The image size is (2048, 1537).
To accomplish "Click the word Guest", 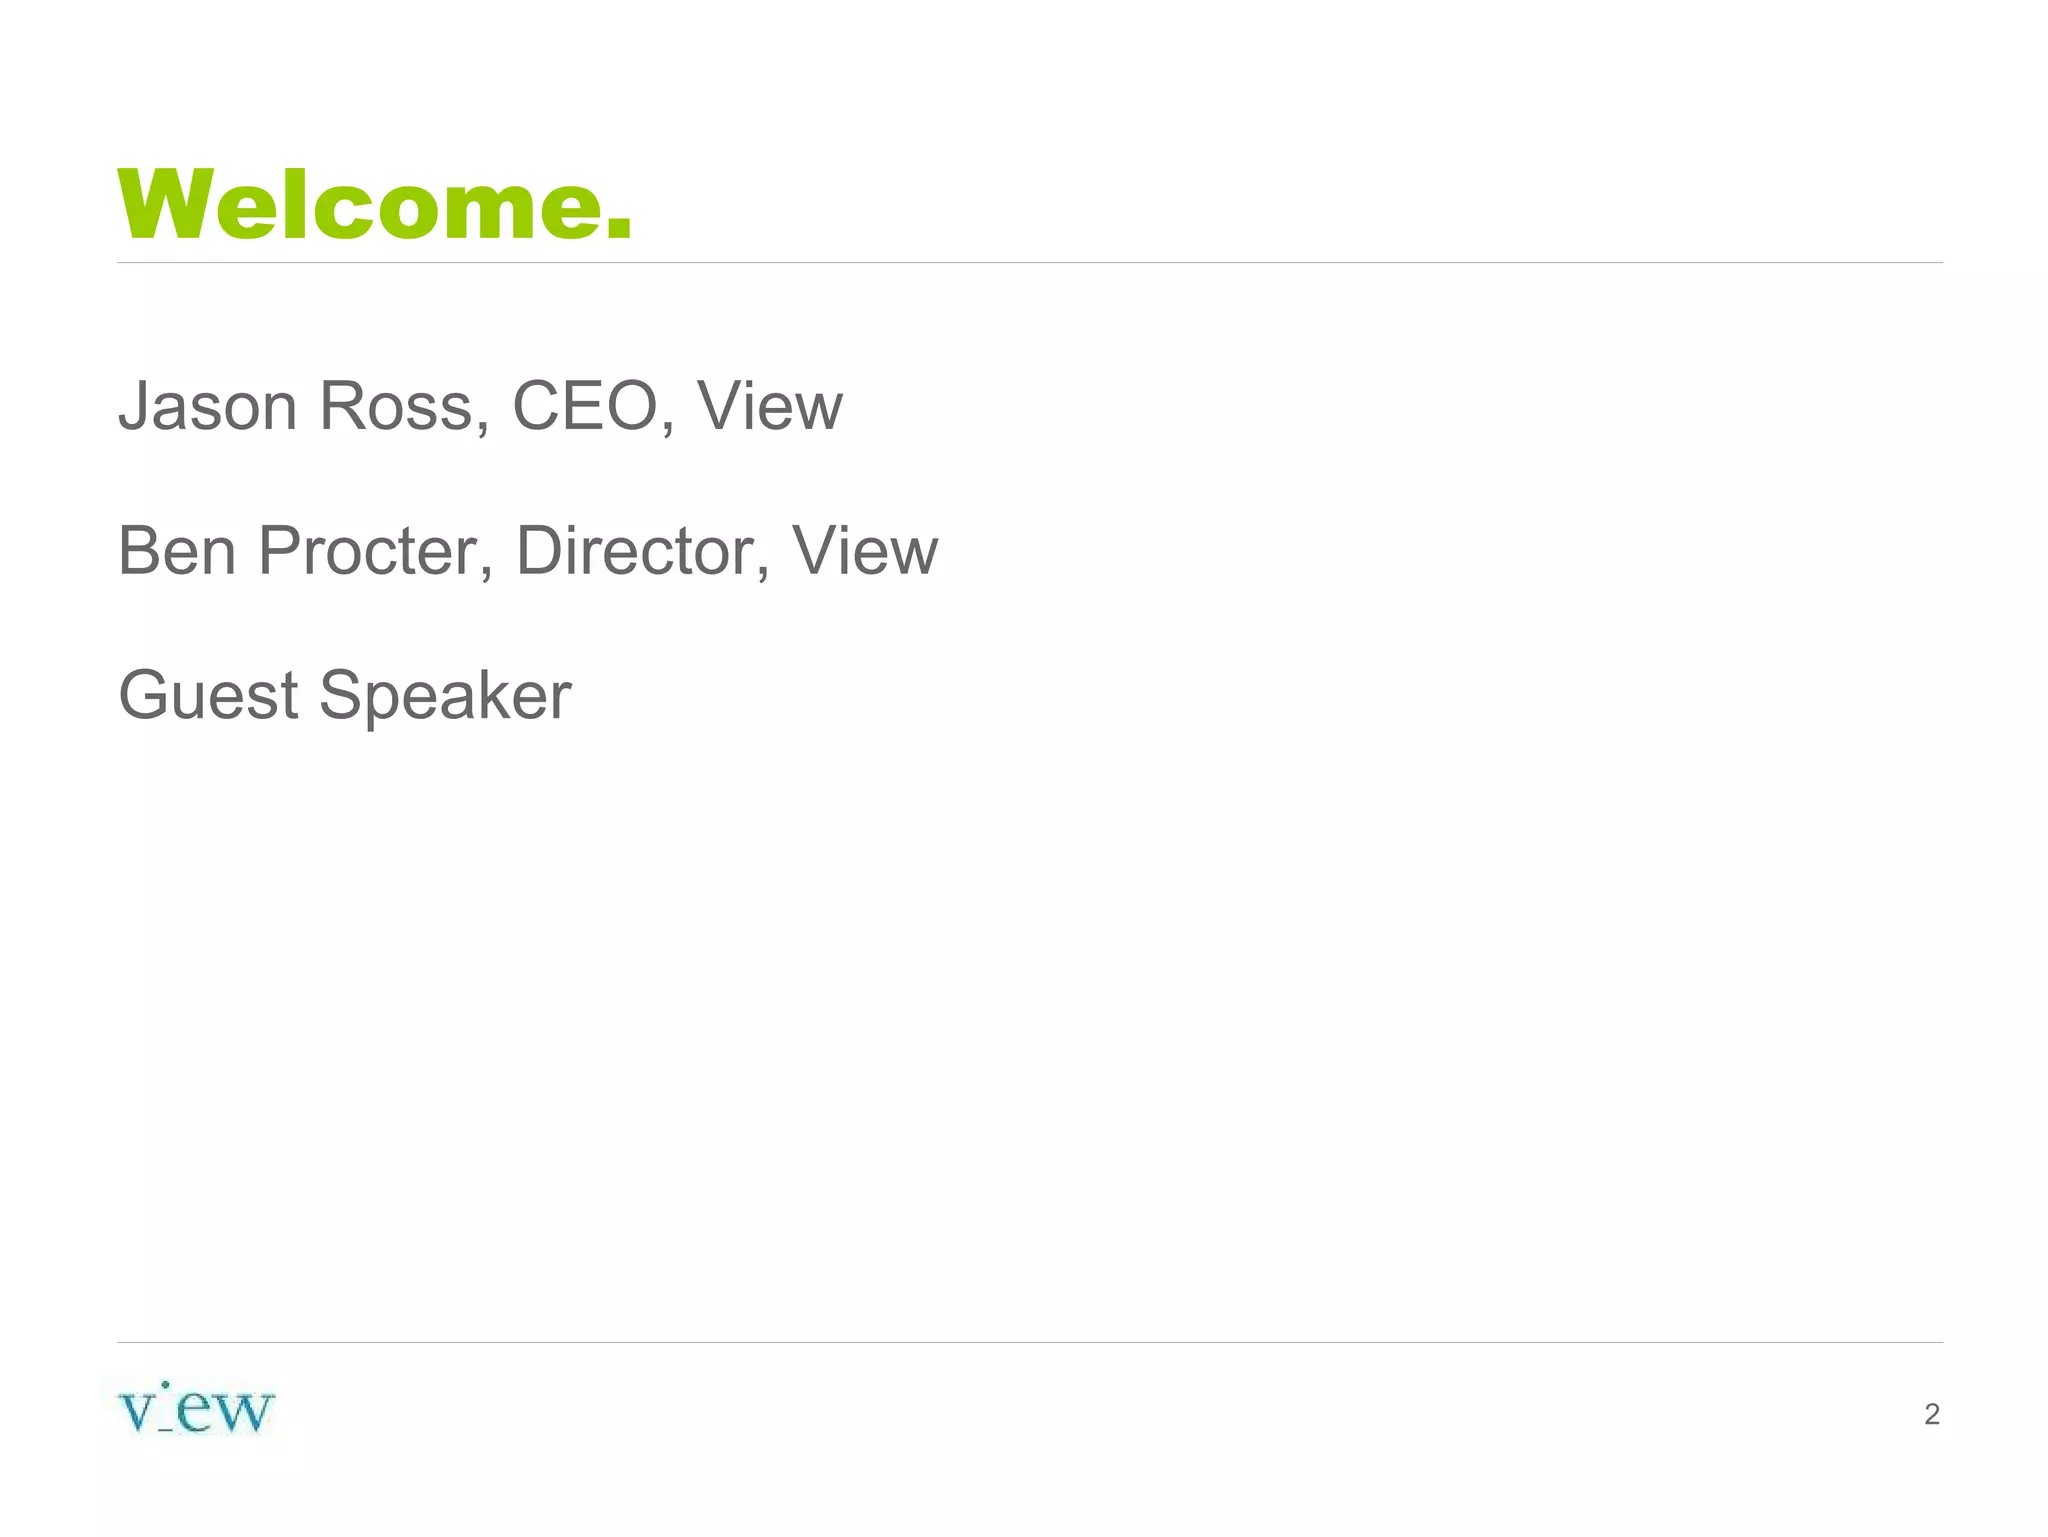I will (208, 695).
